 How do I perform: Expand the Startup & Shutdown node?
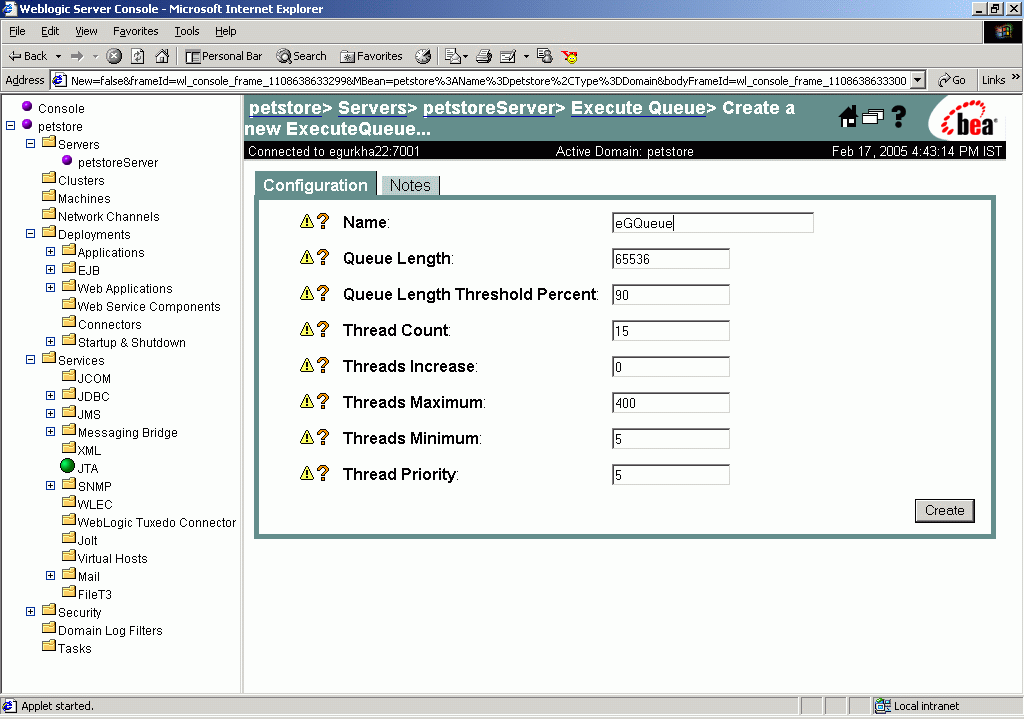(x=50, y=341)
